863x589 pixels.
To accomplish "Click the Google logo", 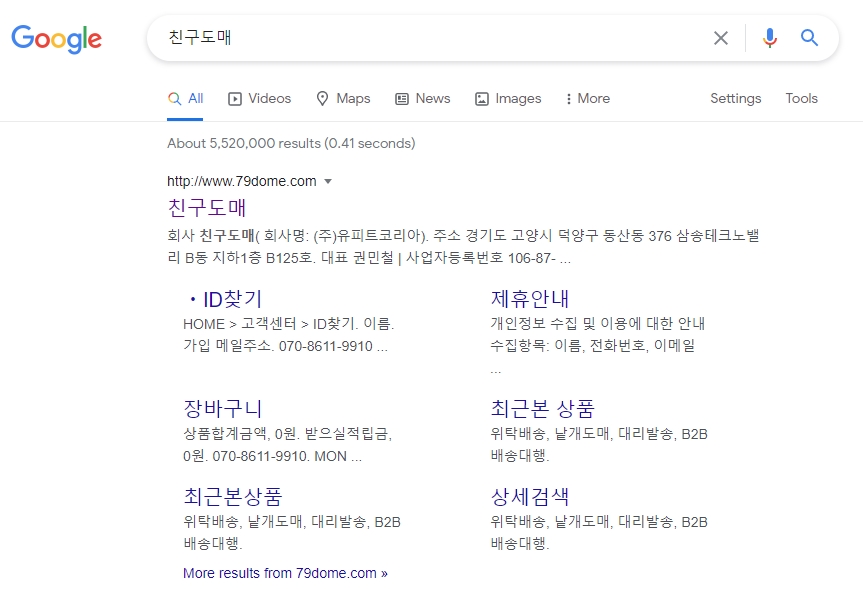I will pos(56,39).
